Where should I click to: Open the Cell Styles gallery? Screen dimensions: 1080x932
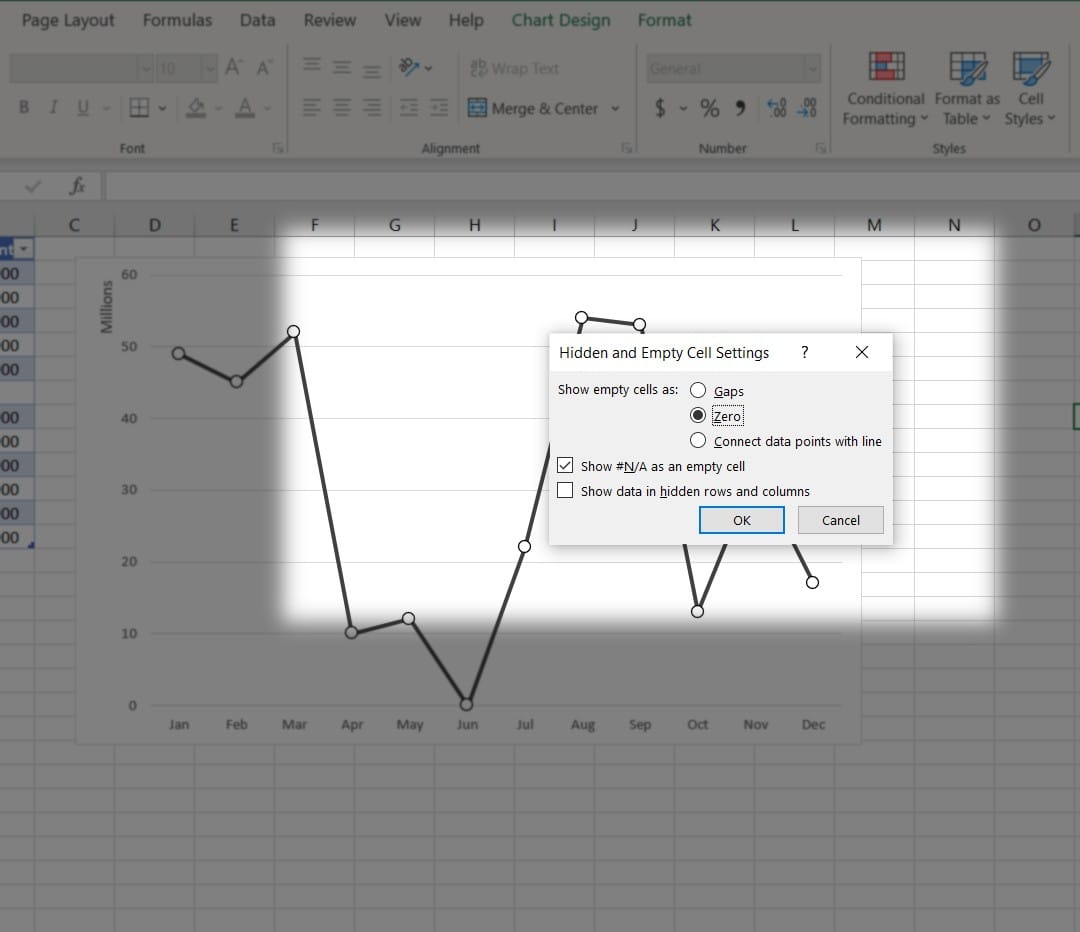tap(1030, 67)
